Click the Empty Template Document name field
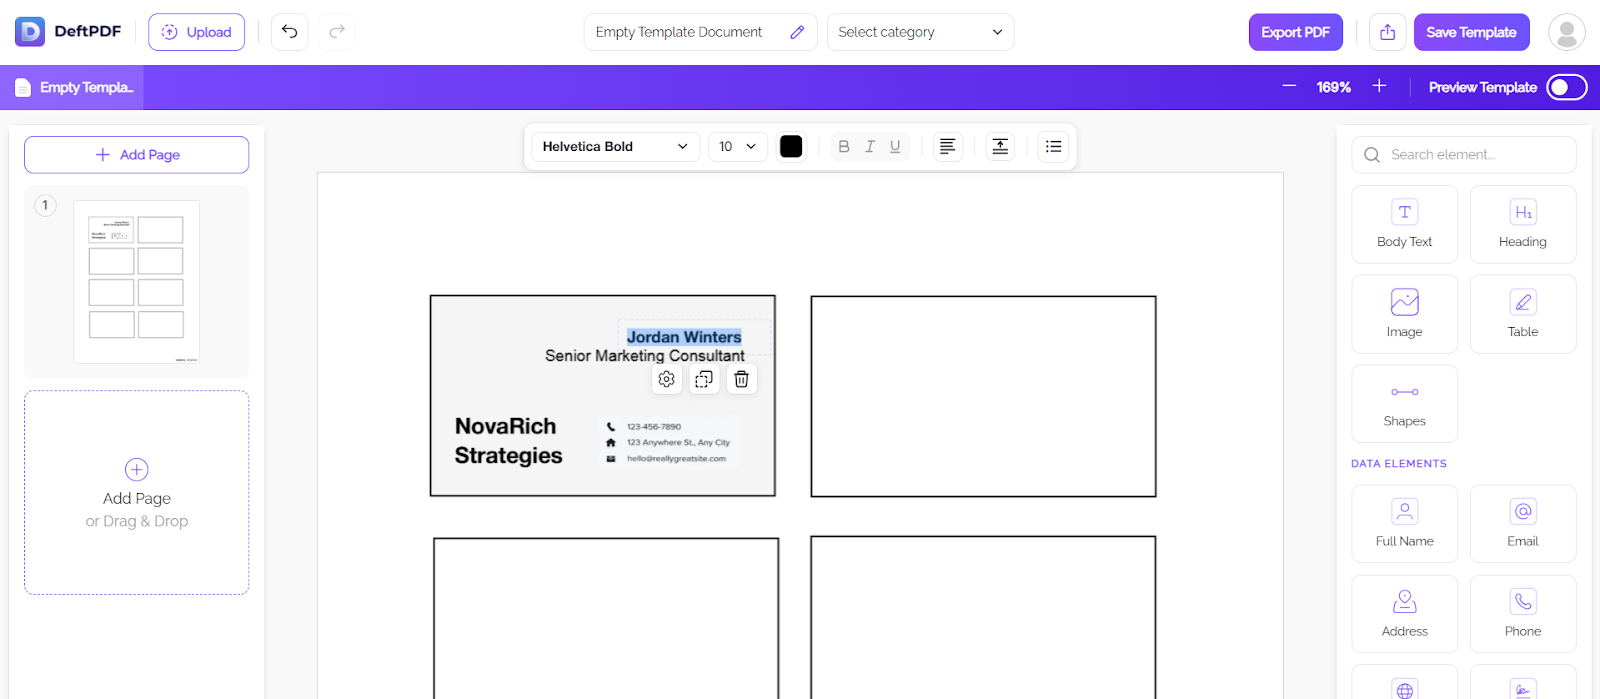The height and width of the screenshot is (699, 1600). pos(700,32)
